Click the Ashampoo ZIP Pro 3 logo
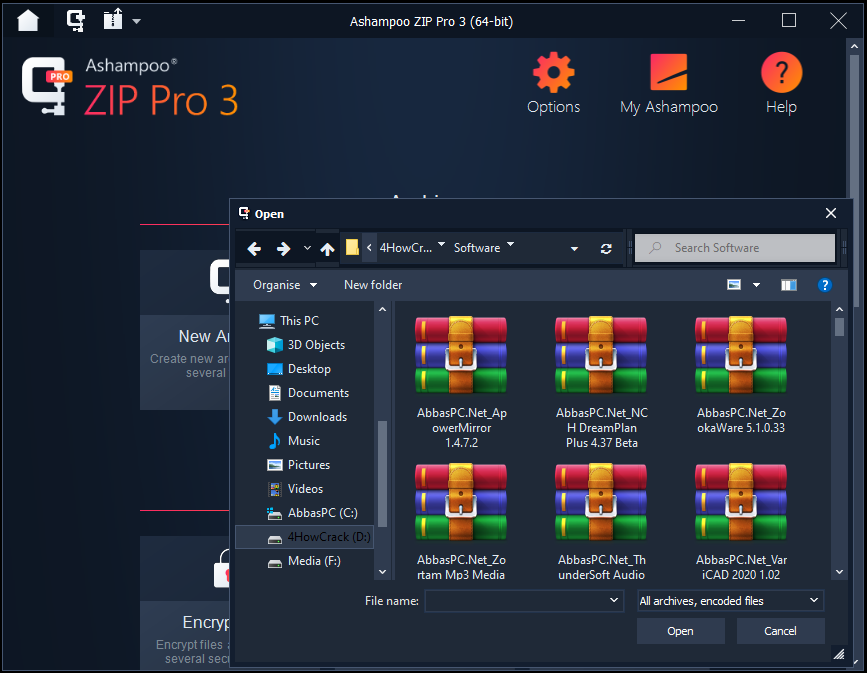 pos(130,86)
